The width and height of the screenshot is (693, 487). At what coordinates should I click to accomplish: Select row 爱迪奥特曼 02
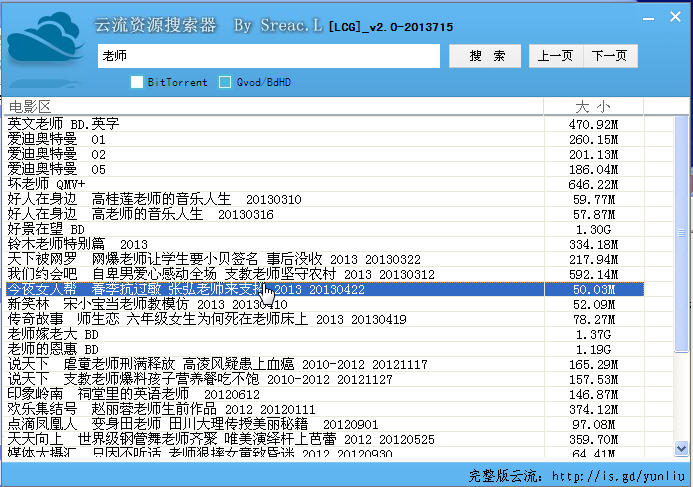click(x=324, y=154)
